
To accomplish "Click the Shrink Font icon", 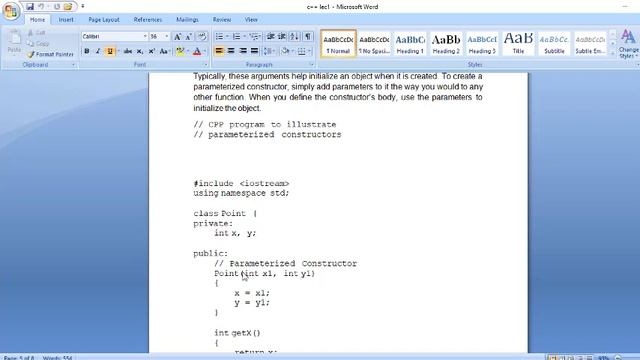I will (189, 37).
